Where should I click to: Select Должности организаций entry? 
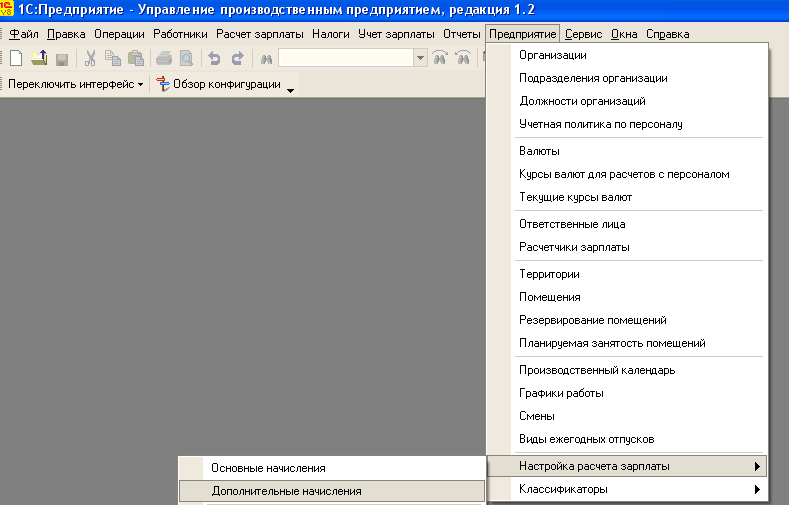tap(627, 101)
